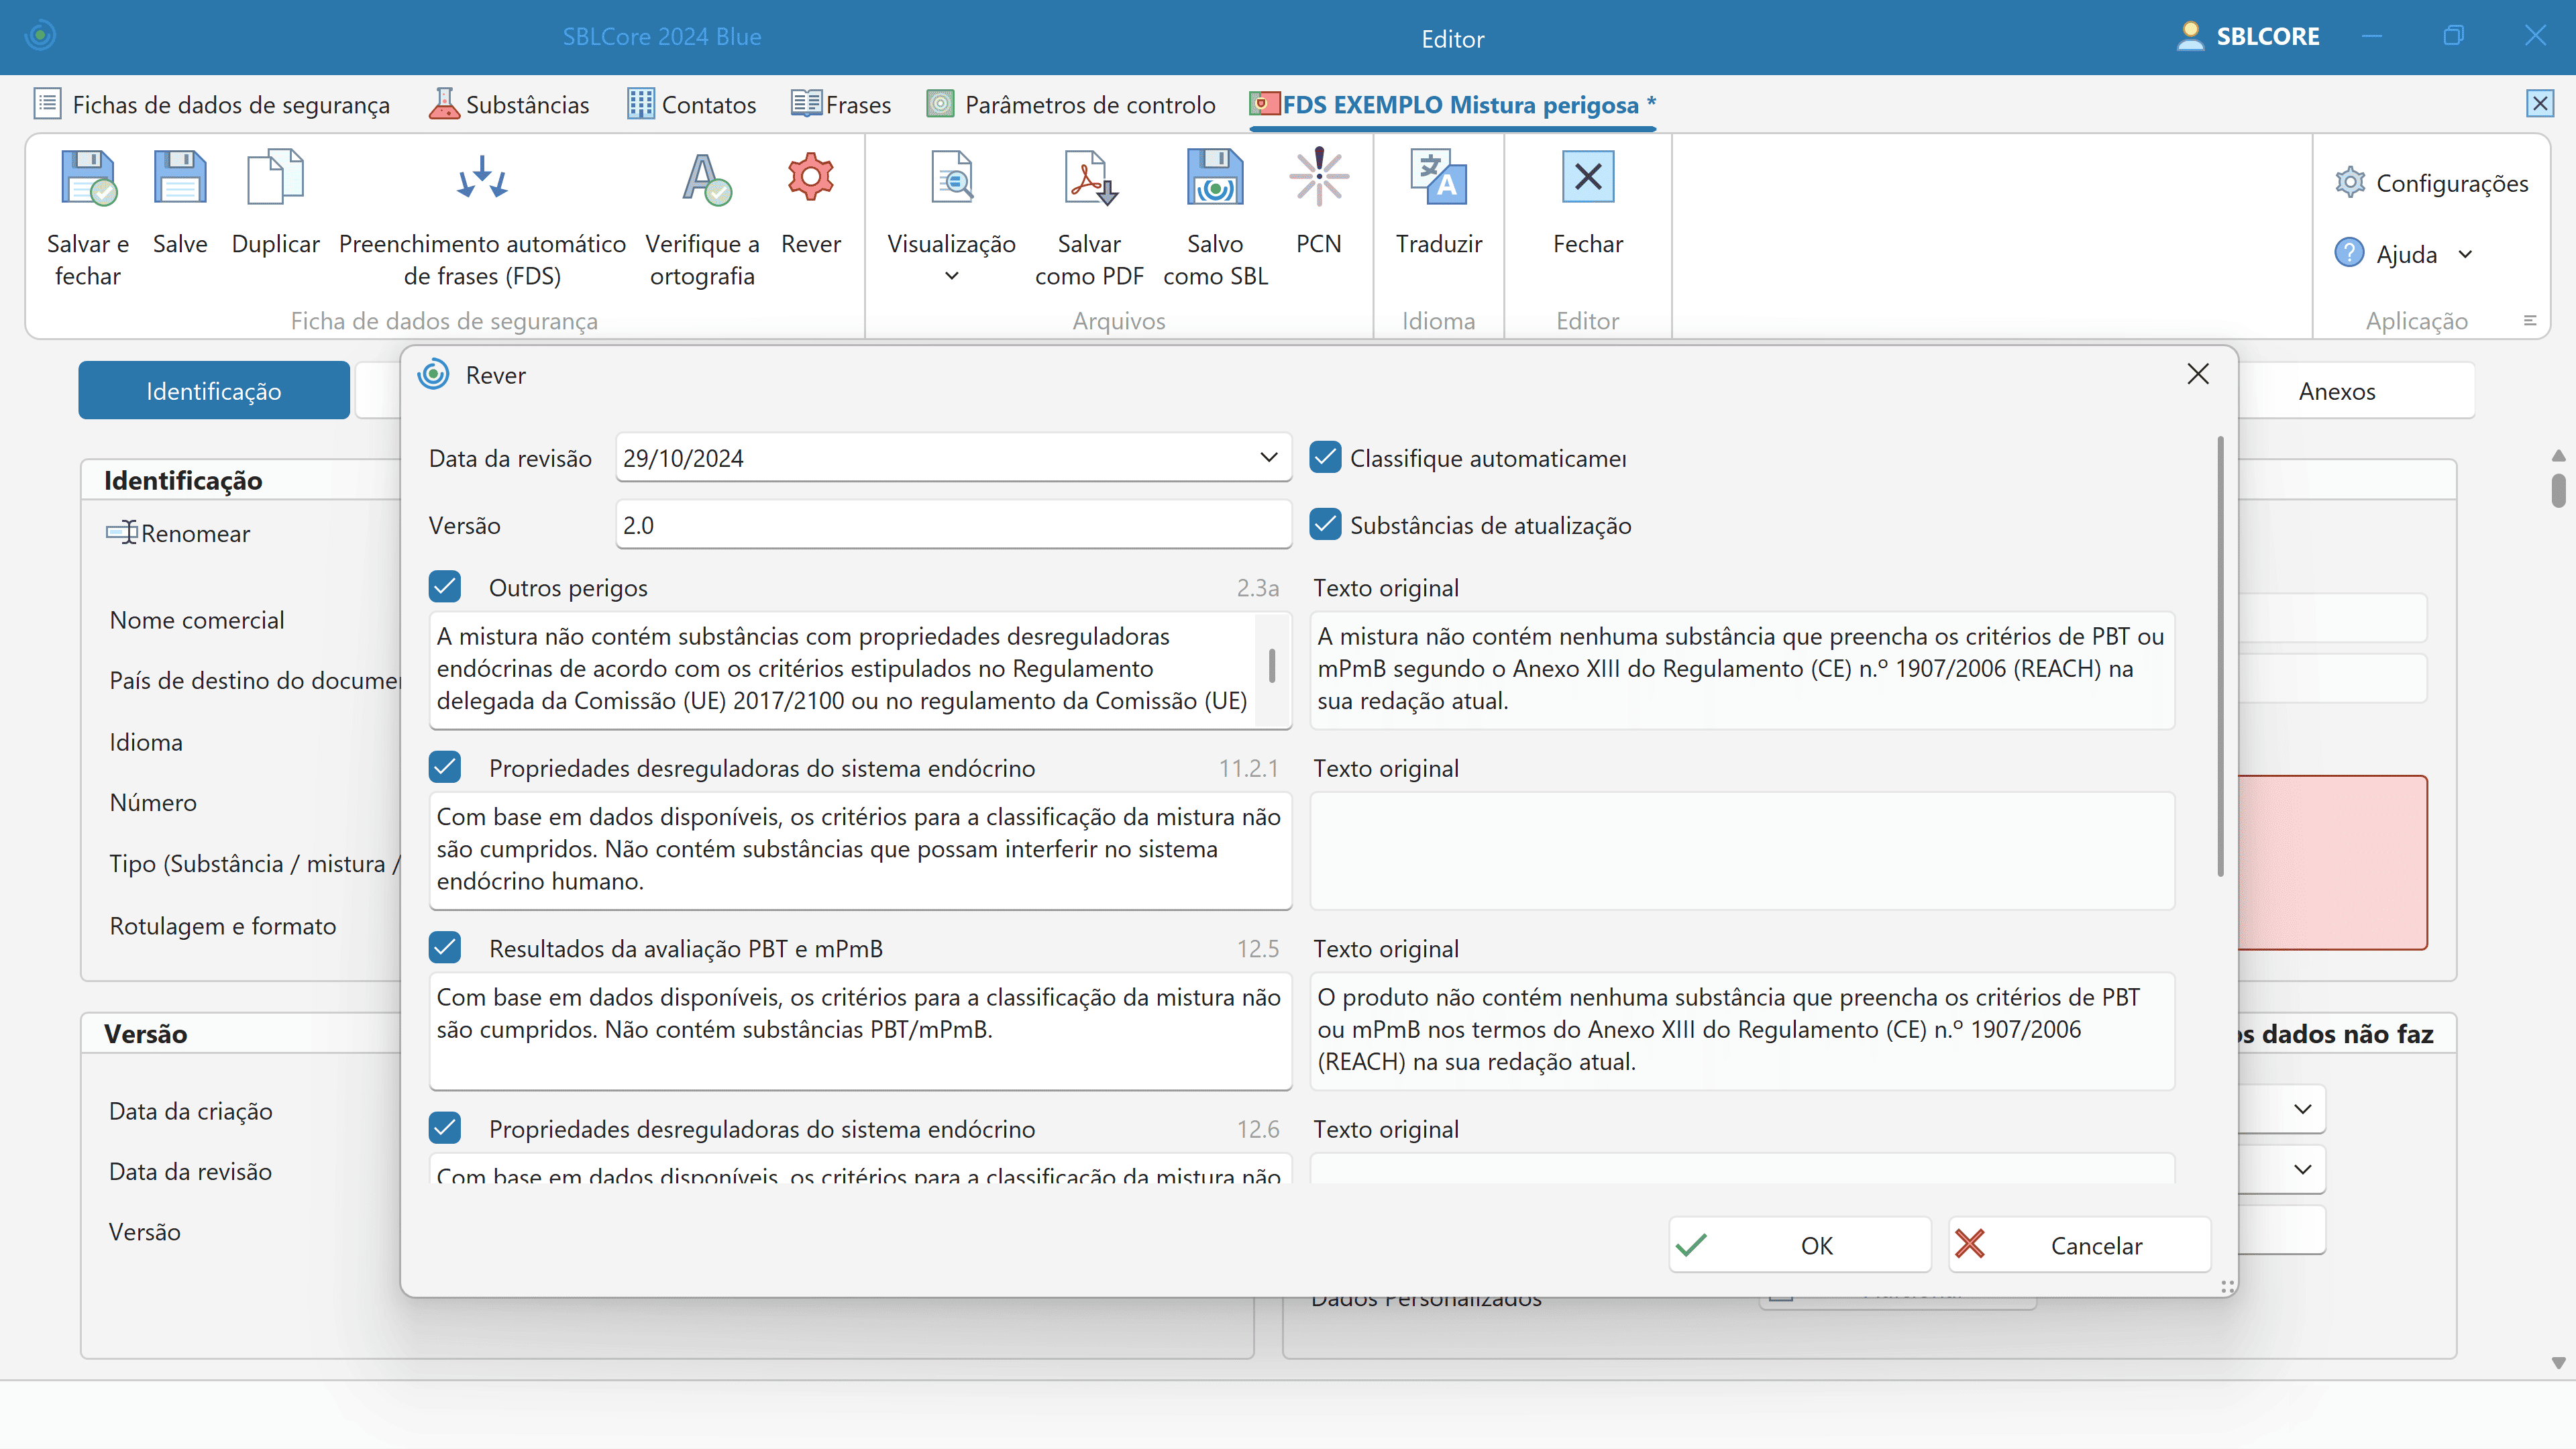Click the Duplicar document icon
The height and width of the screenshot is (1449, 2576).
pos(275,179)
